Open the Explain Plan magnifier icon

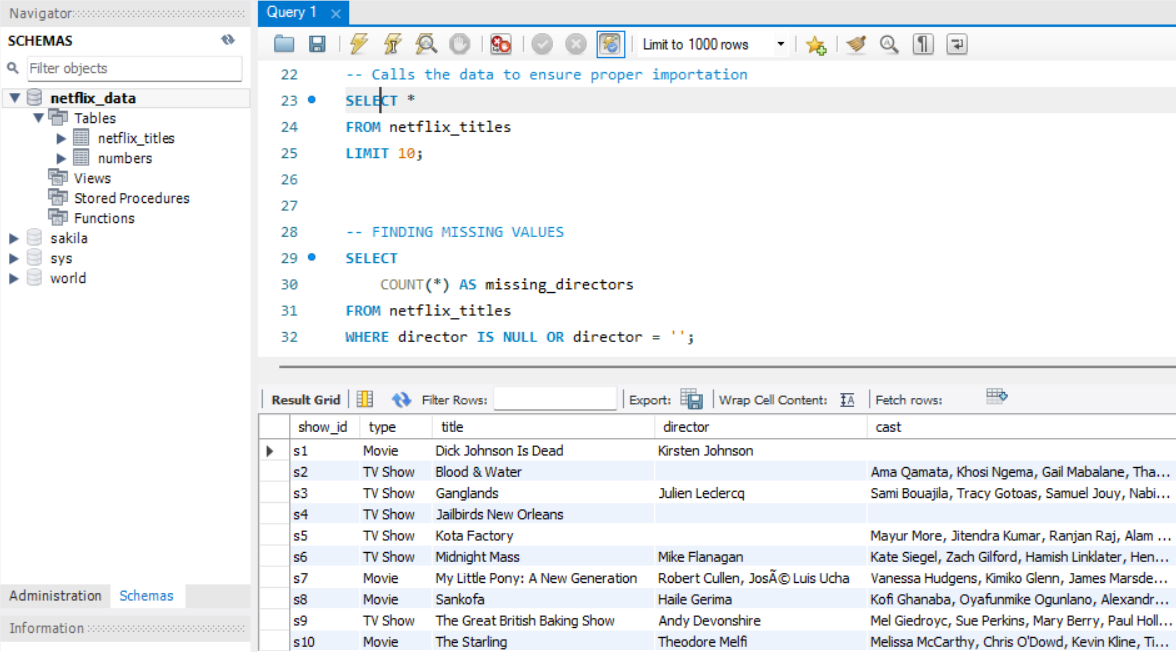click(425, 43)
